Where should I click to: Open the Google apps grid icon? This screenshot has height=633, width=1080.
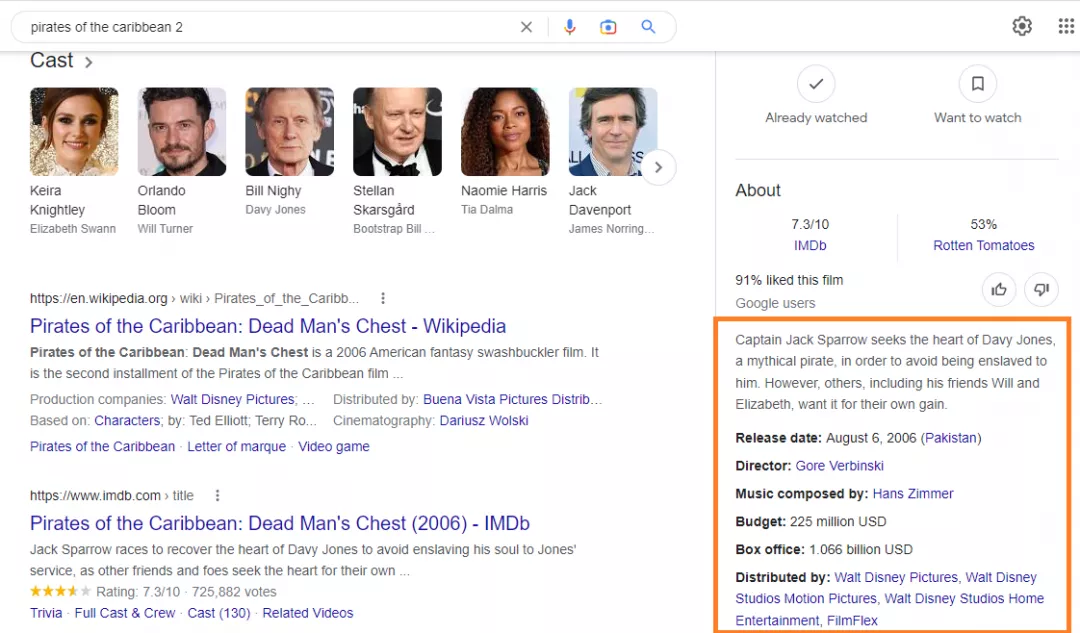(1066, 26)
